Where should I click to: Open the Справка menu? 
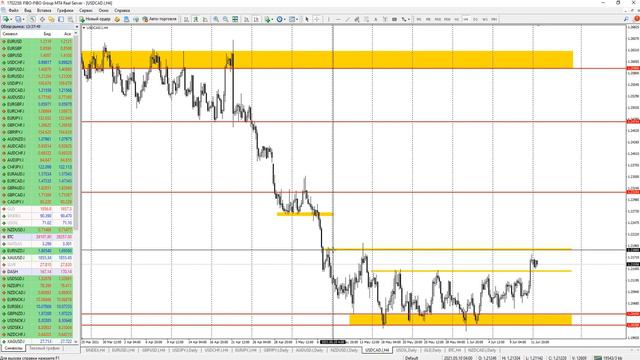point(122,10)
